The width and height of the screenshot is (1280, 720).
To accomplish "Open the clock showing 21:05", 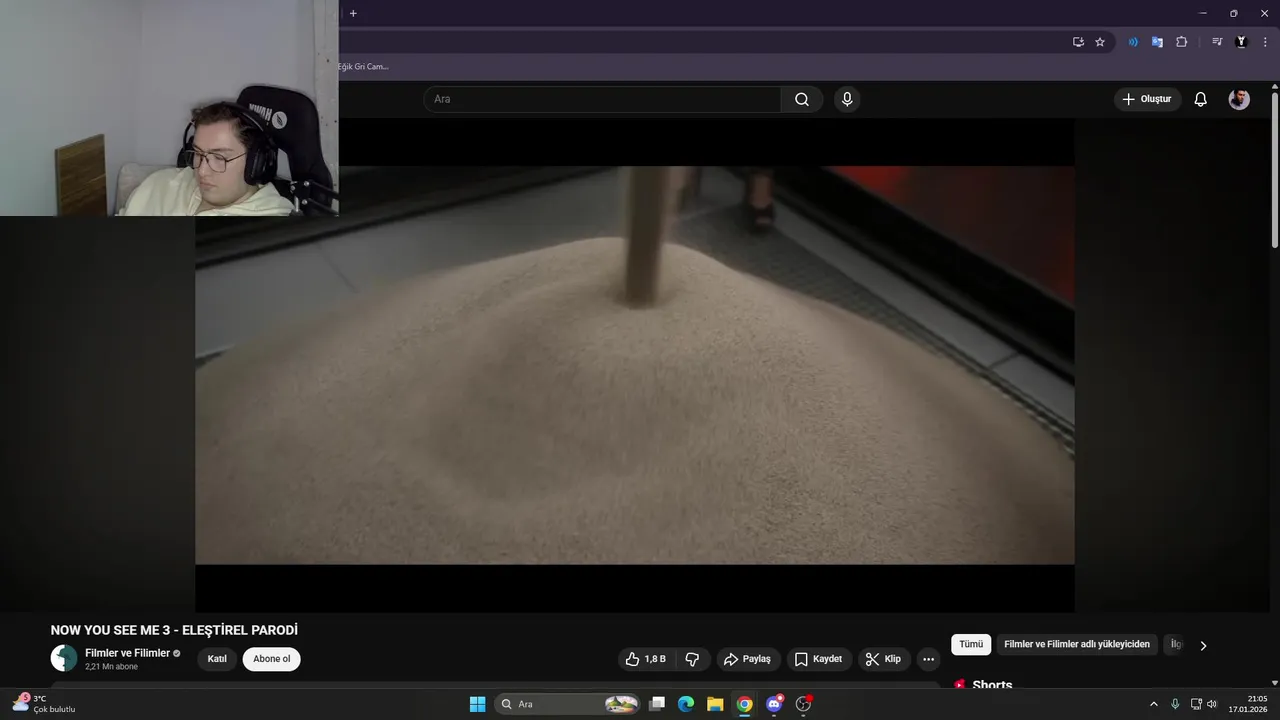I will tap(1249, 704).
